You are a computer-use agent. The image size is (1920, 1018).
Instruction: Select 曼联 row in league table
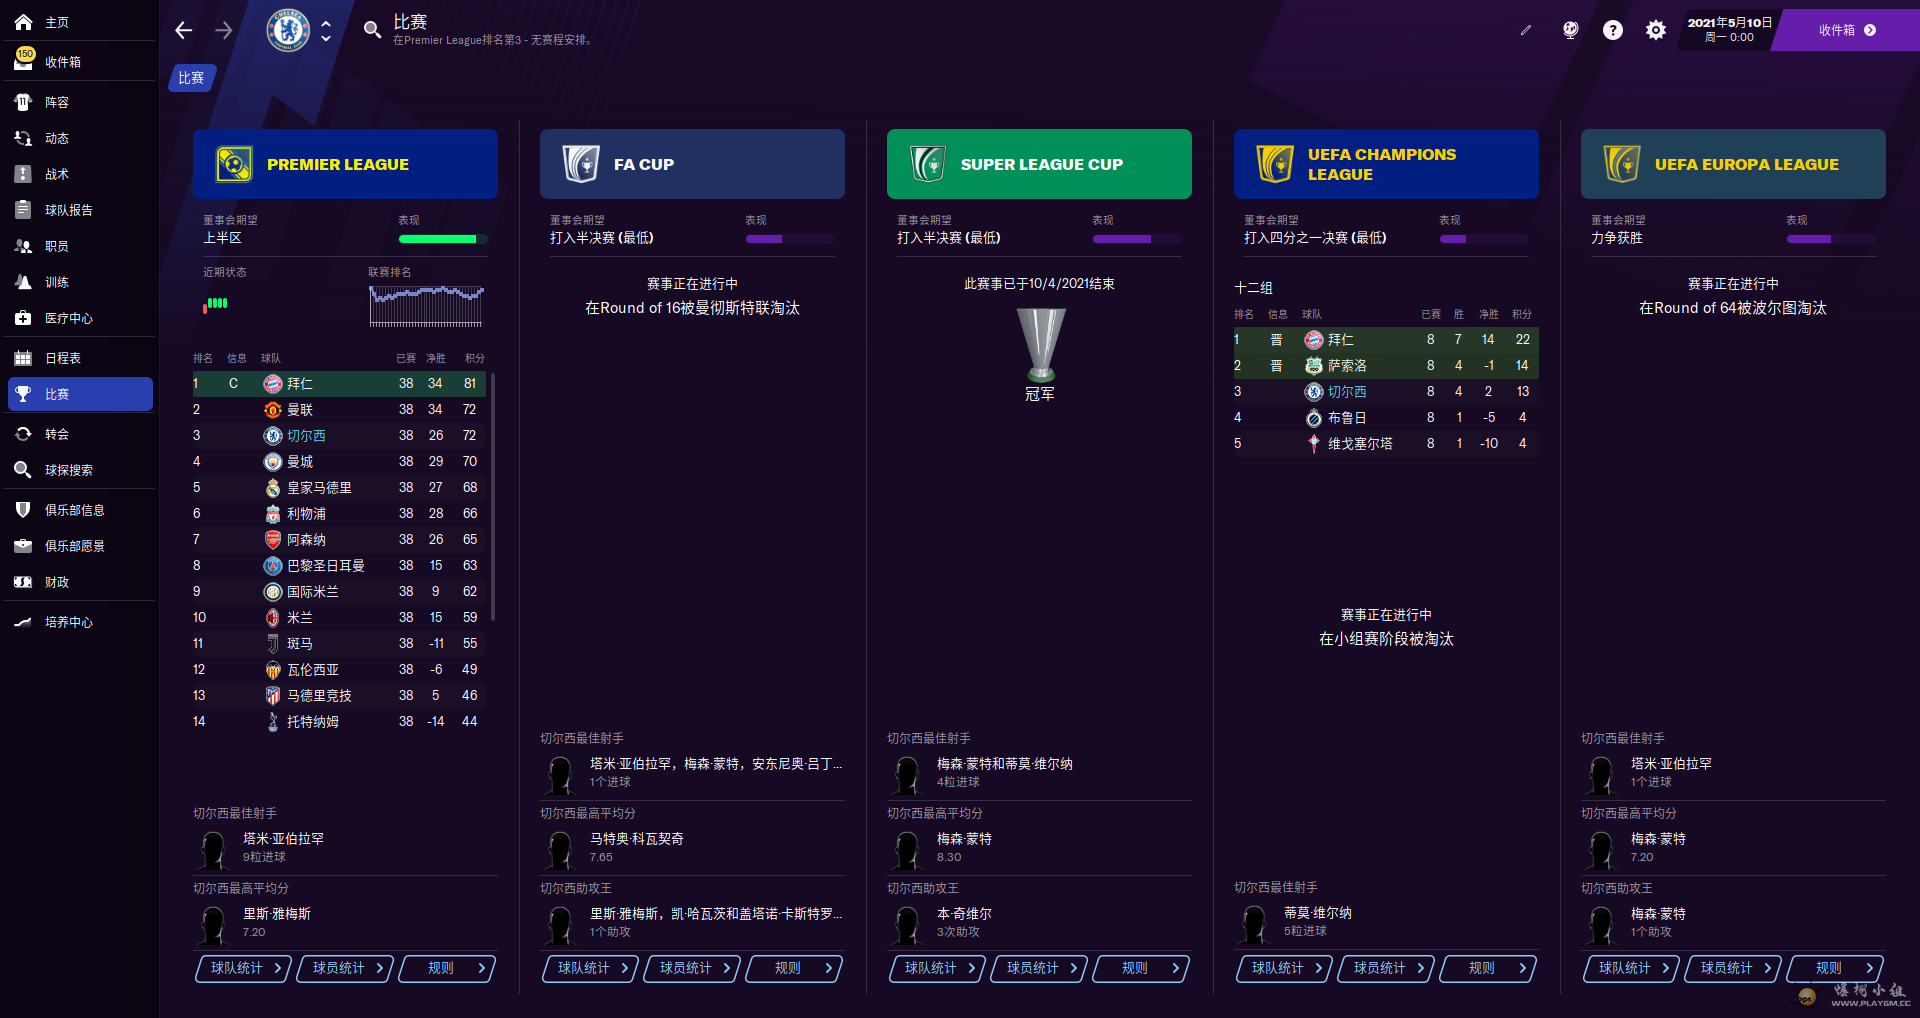pyautogui.click(x=339, y=410)
